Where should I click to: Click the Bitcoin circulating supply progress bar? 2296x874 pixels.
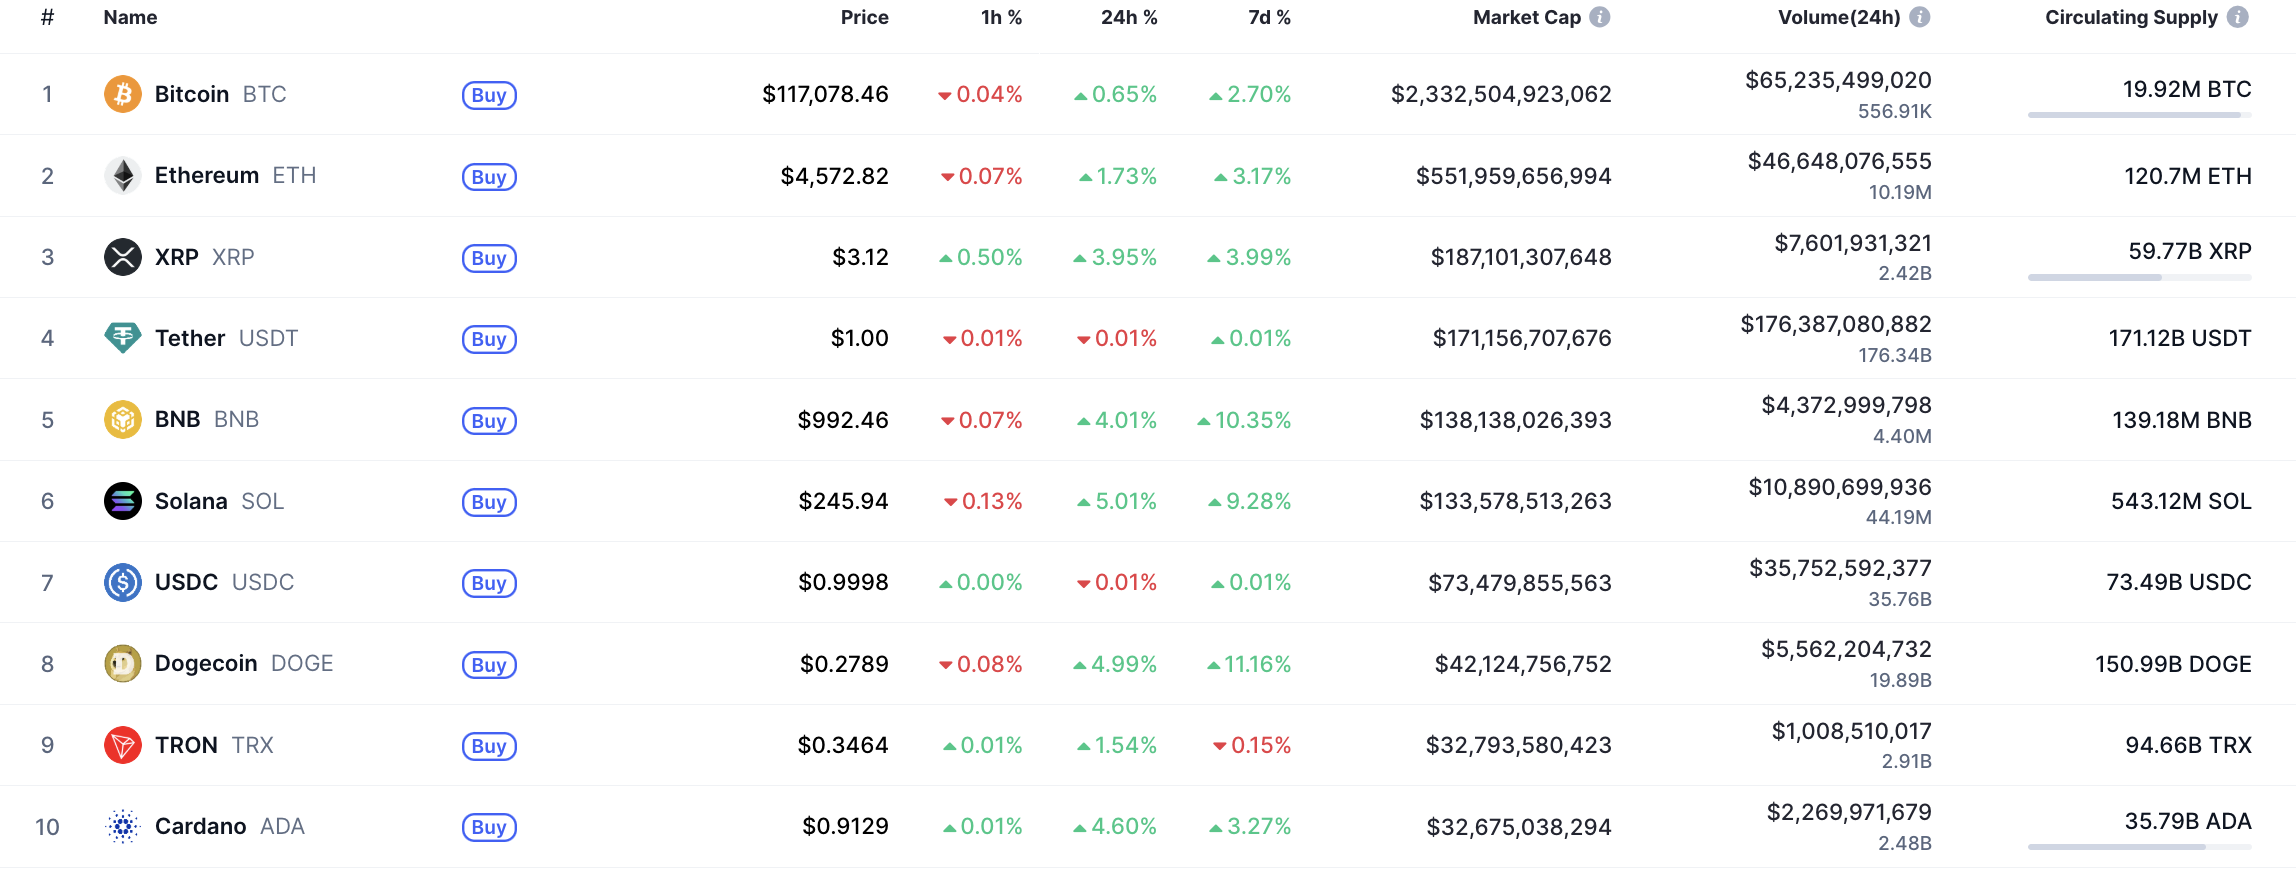click(2139, 115)
